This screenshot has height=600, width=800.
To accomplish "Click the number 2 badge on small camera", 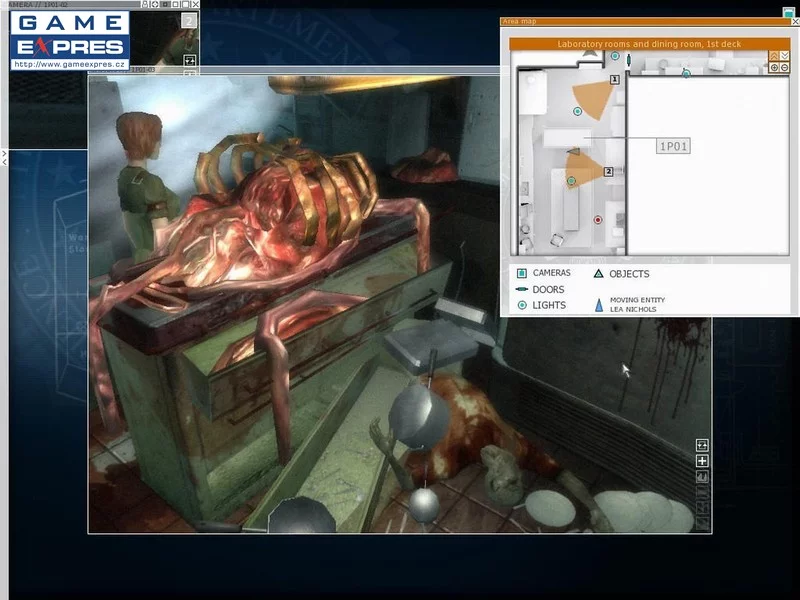I will [x=188, y=21].
